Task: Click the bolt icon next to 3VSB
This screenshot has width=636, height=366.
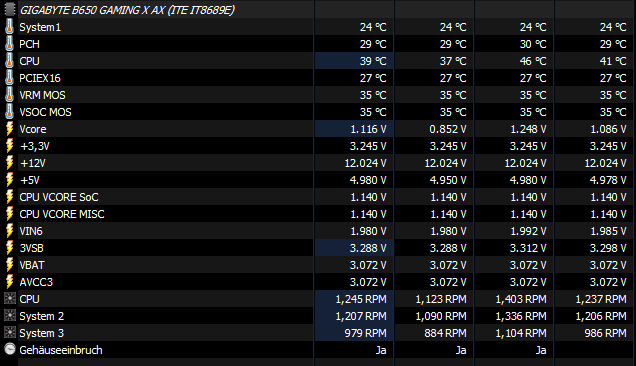Action: pyautogui.click(x=9, y=248)
